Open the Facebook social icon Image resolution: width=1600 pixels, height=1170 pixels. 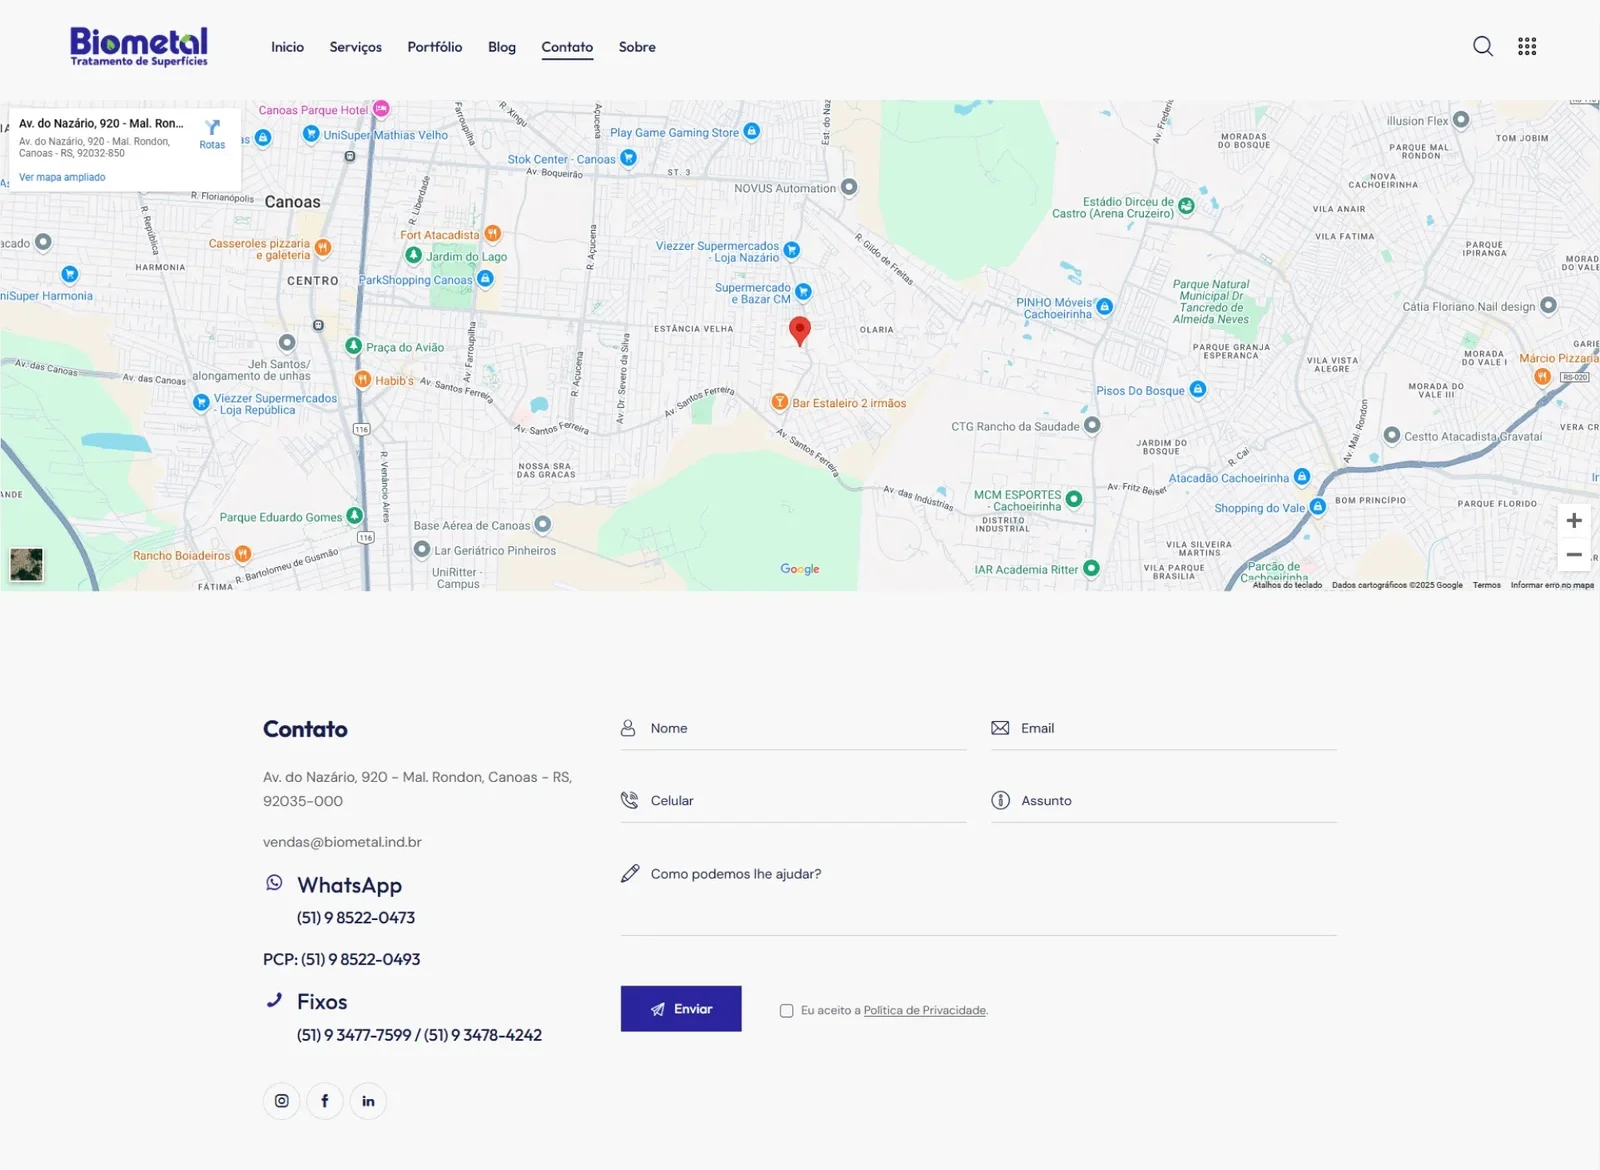pyautogui.click(x=325, y=1101)
